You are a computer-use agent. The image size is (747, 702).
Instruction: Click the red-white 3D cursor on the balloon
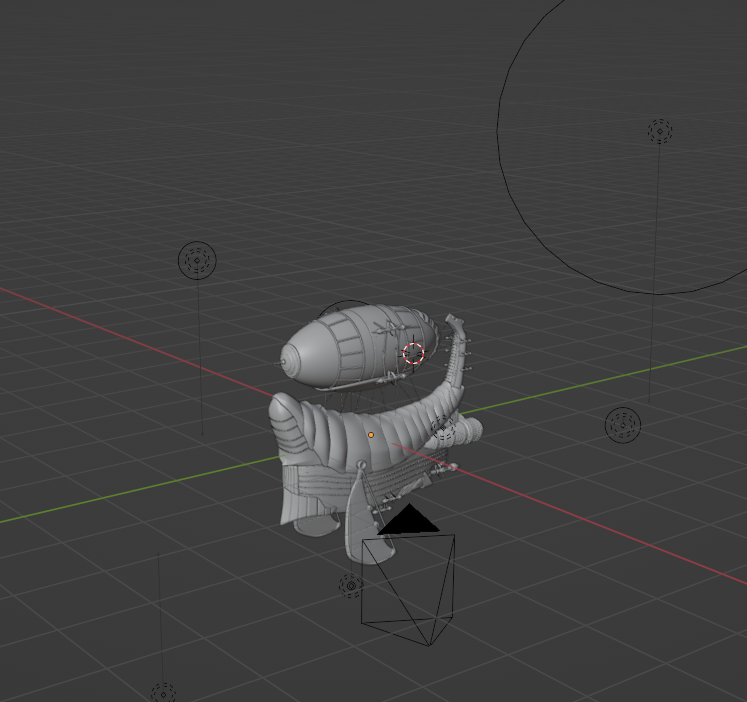413,353
